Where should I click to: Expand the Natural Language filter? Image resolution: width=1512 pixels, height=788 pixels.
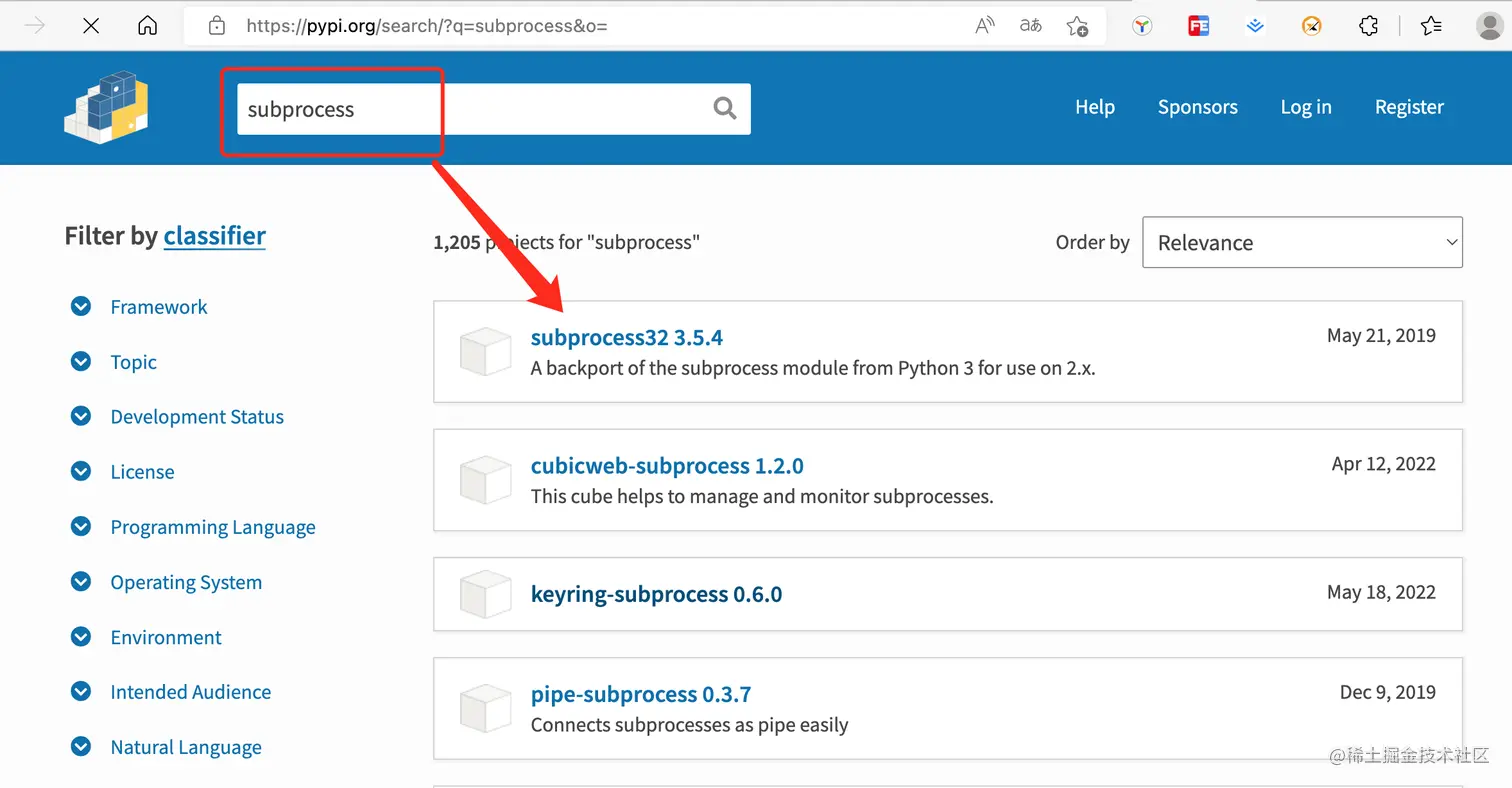tap(81, 746)
